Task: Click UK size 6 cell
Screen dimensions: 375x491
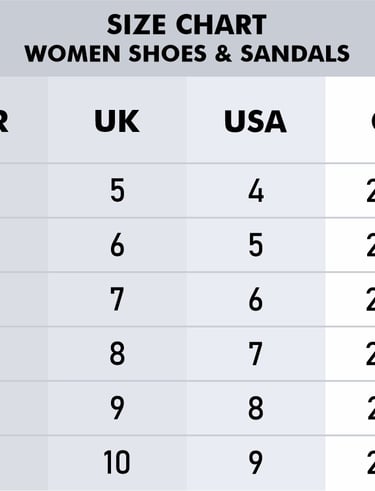Action: (117, 245)
